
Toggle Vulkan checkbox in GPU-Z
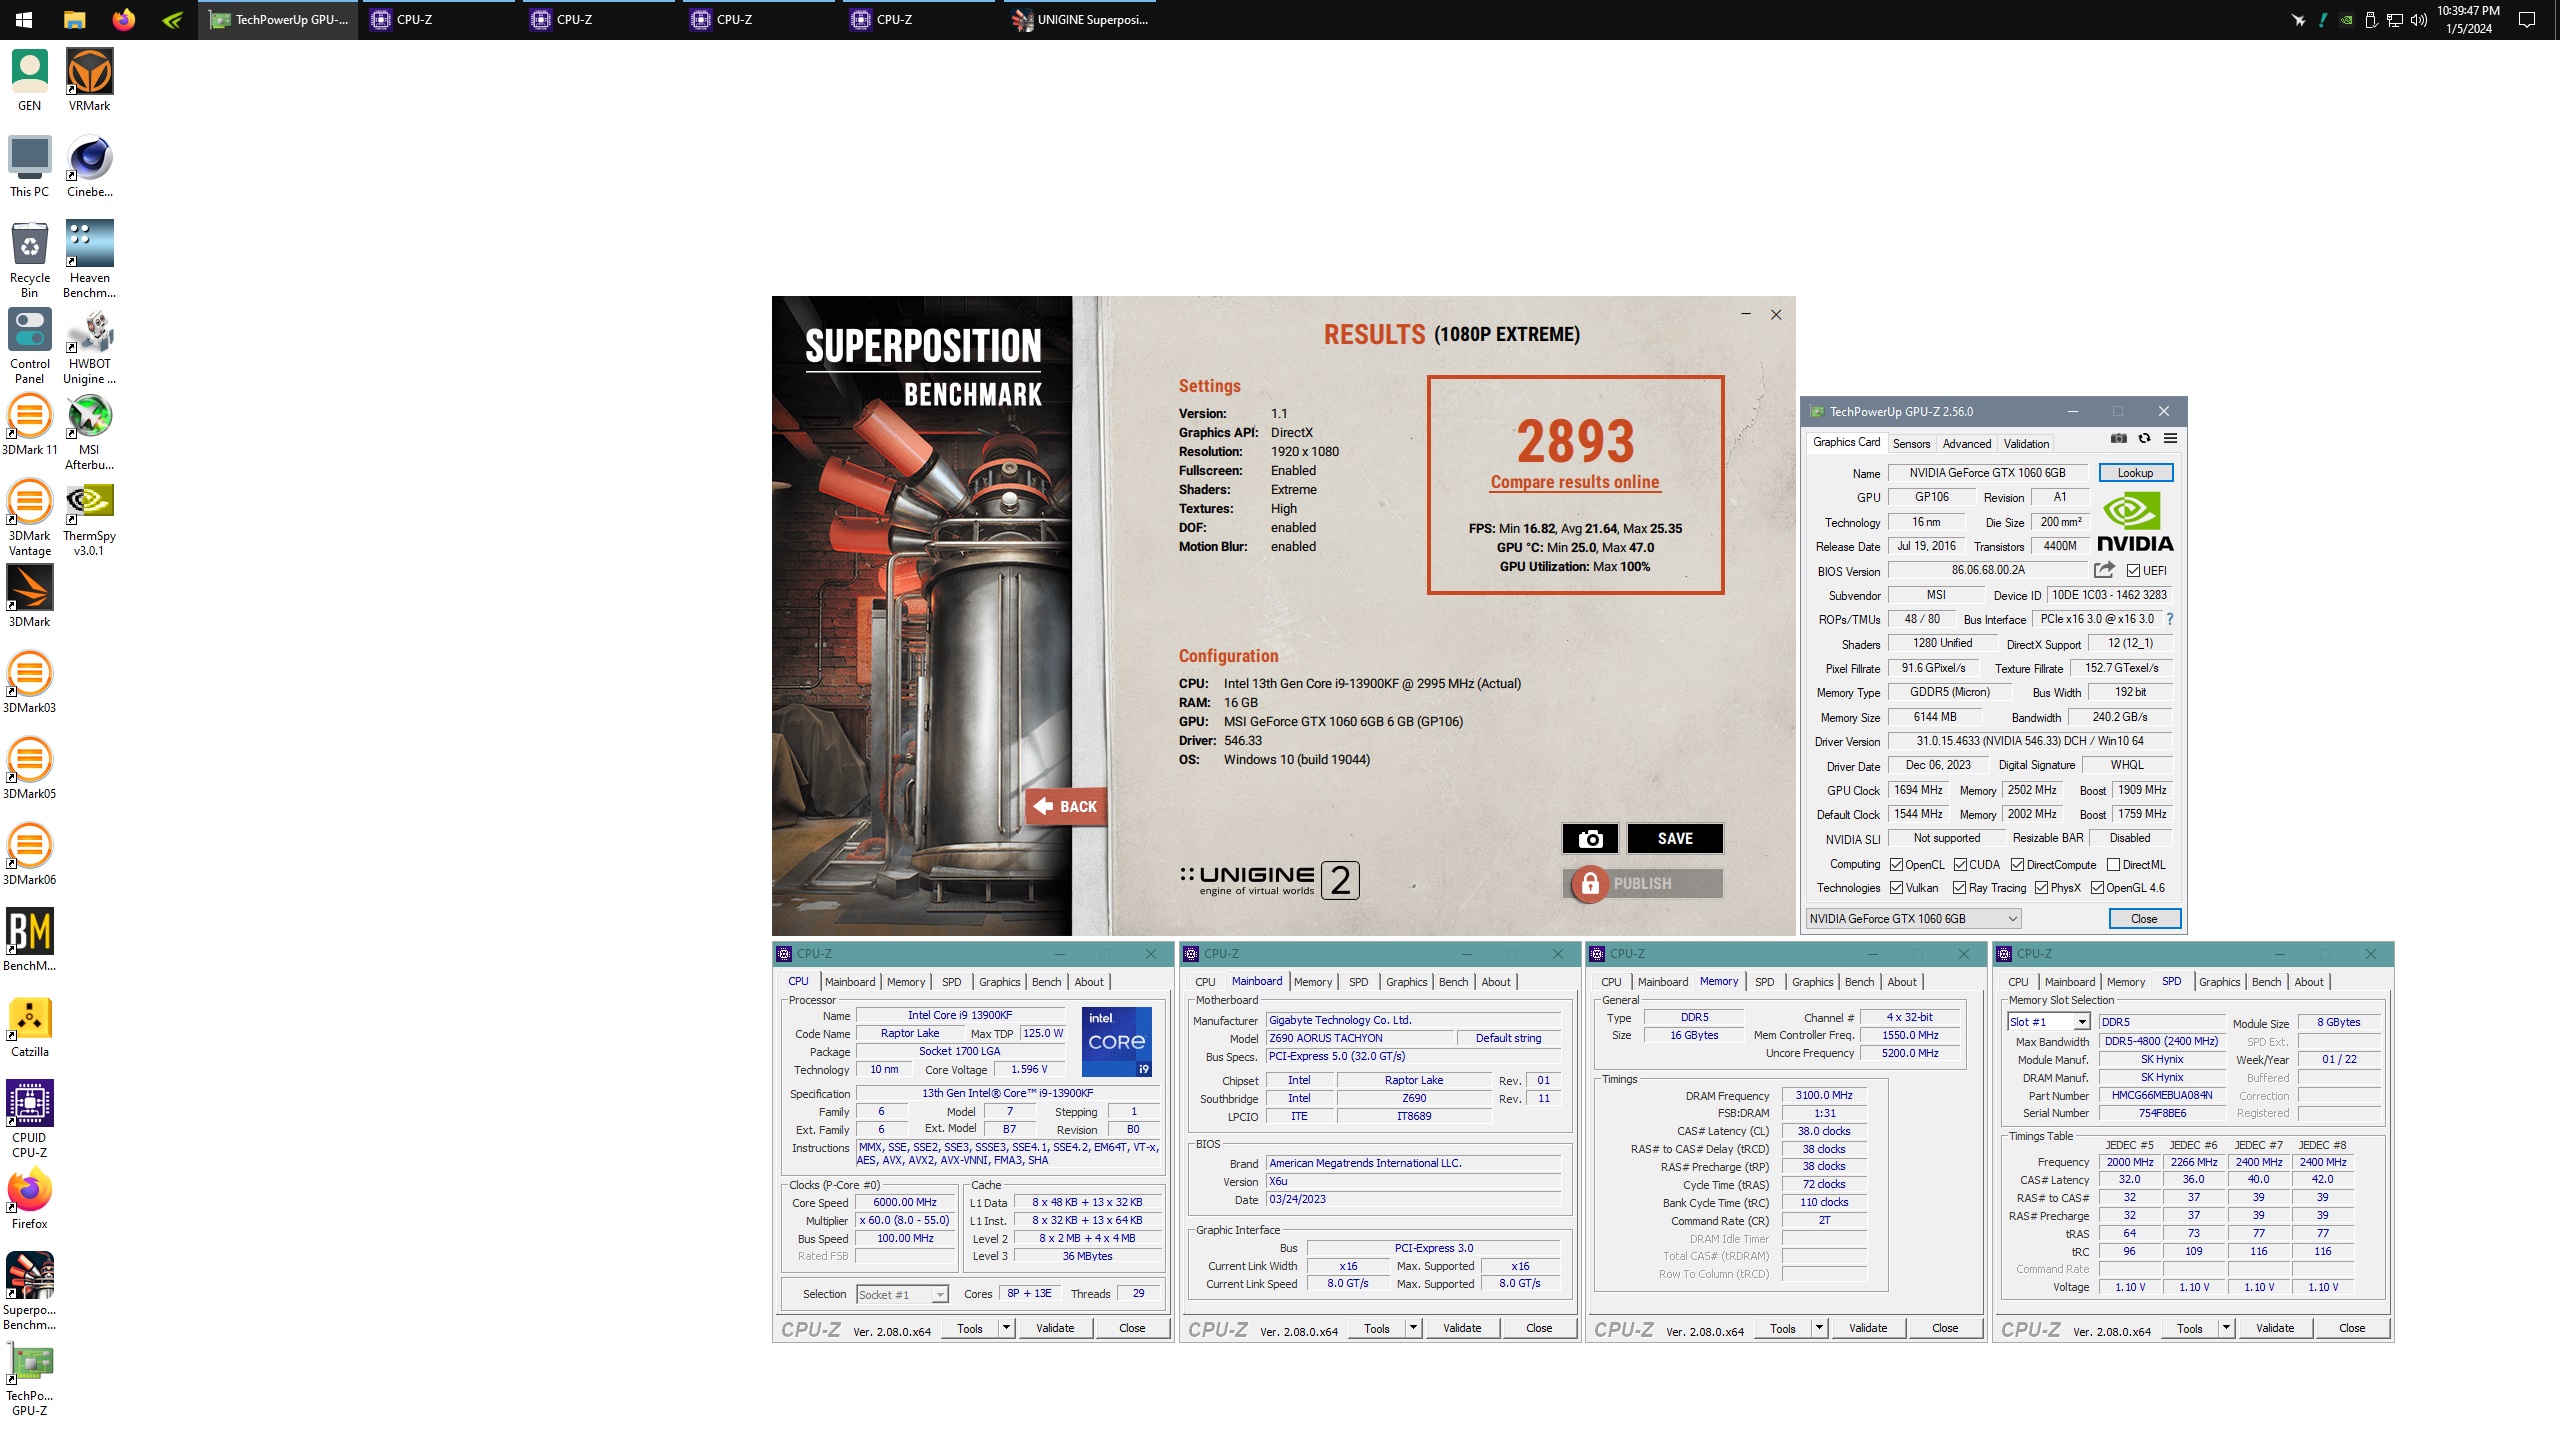[x=1896, y=888]
